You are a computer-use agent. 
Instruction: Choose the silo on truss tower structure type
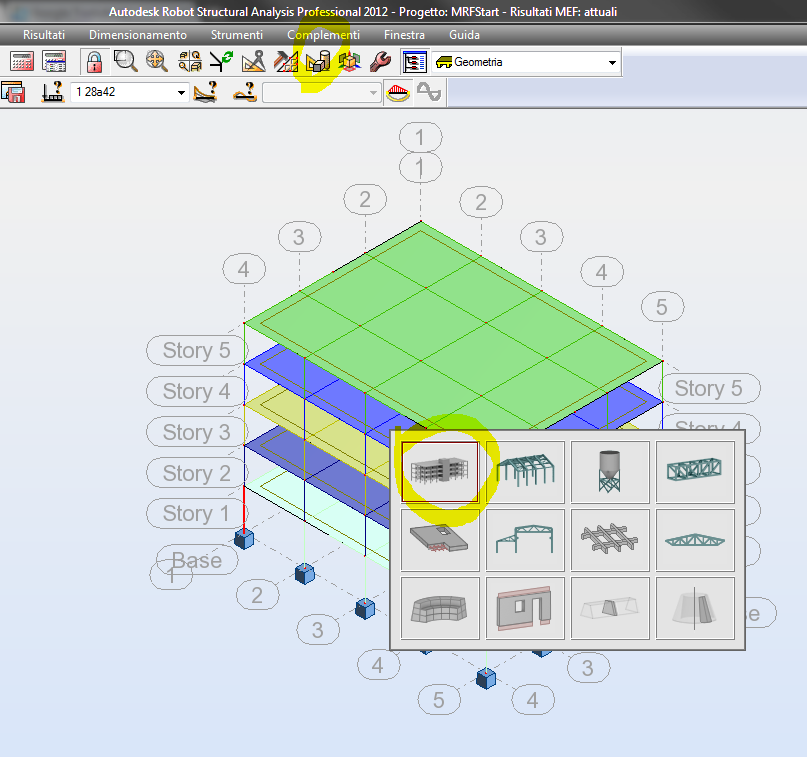pos(610,472)
